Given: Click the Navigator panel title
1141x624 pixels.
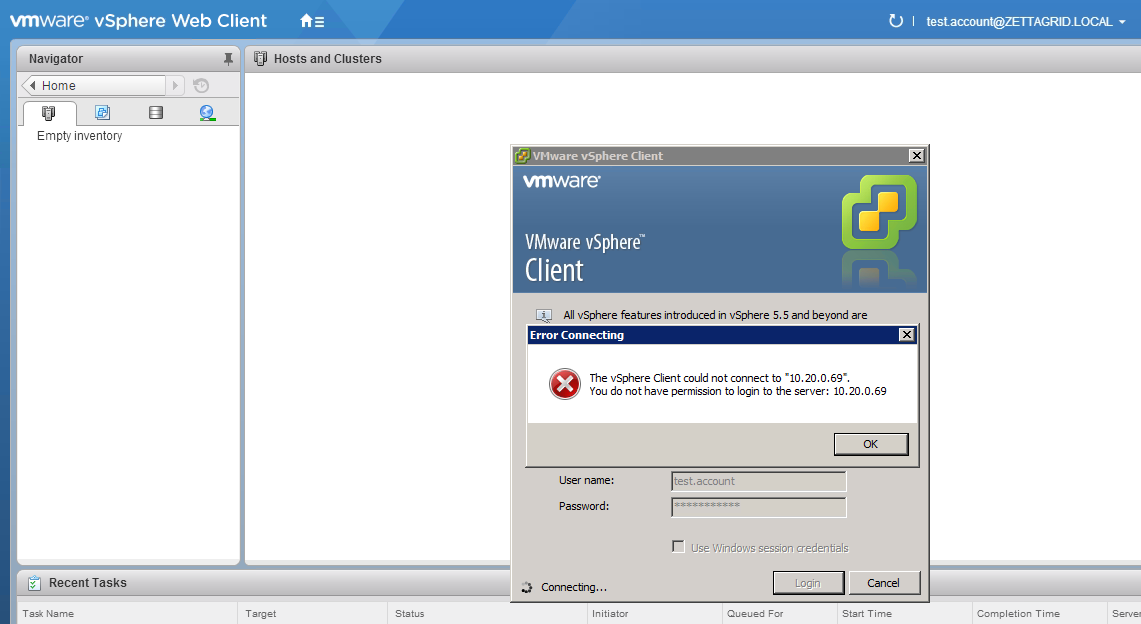Looking at the screenshot, I should point(56,59).
